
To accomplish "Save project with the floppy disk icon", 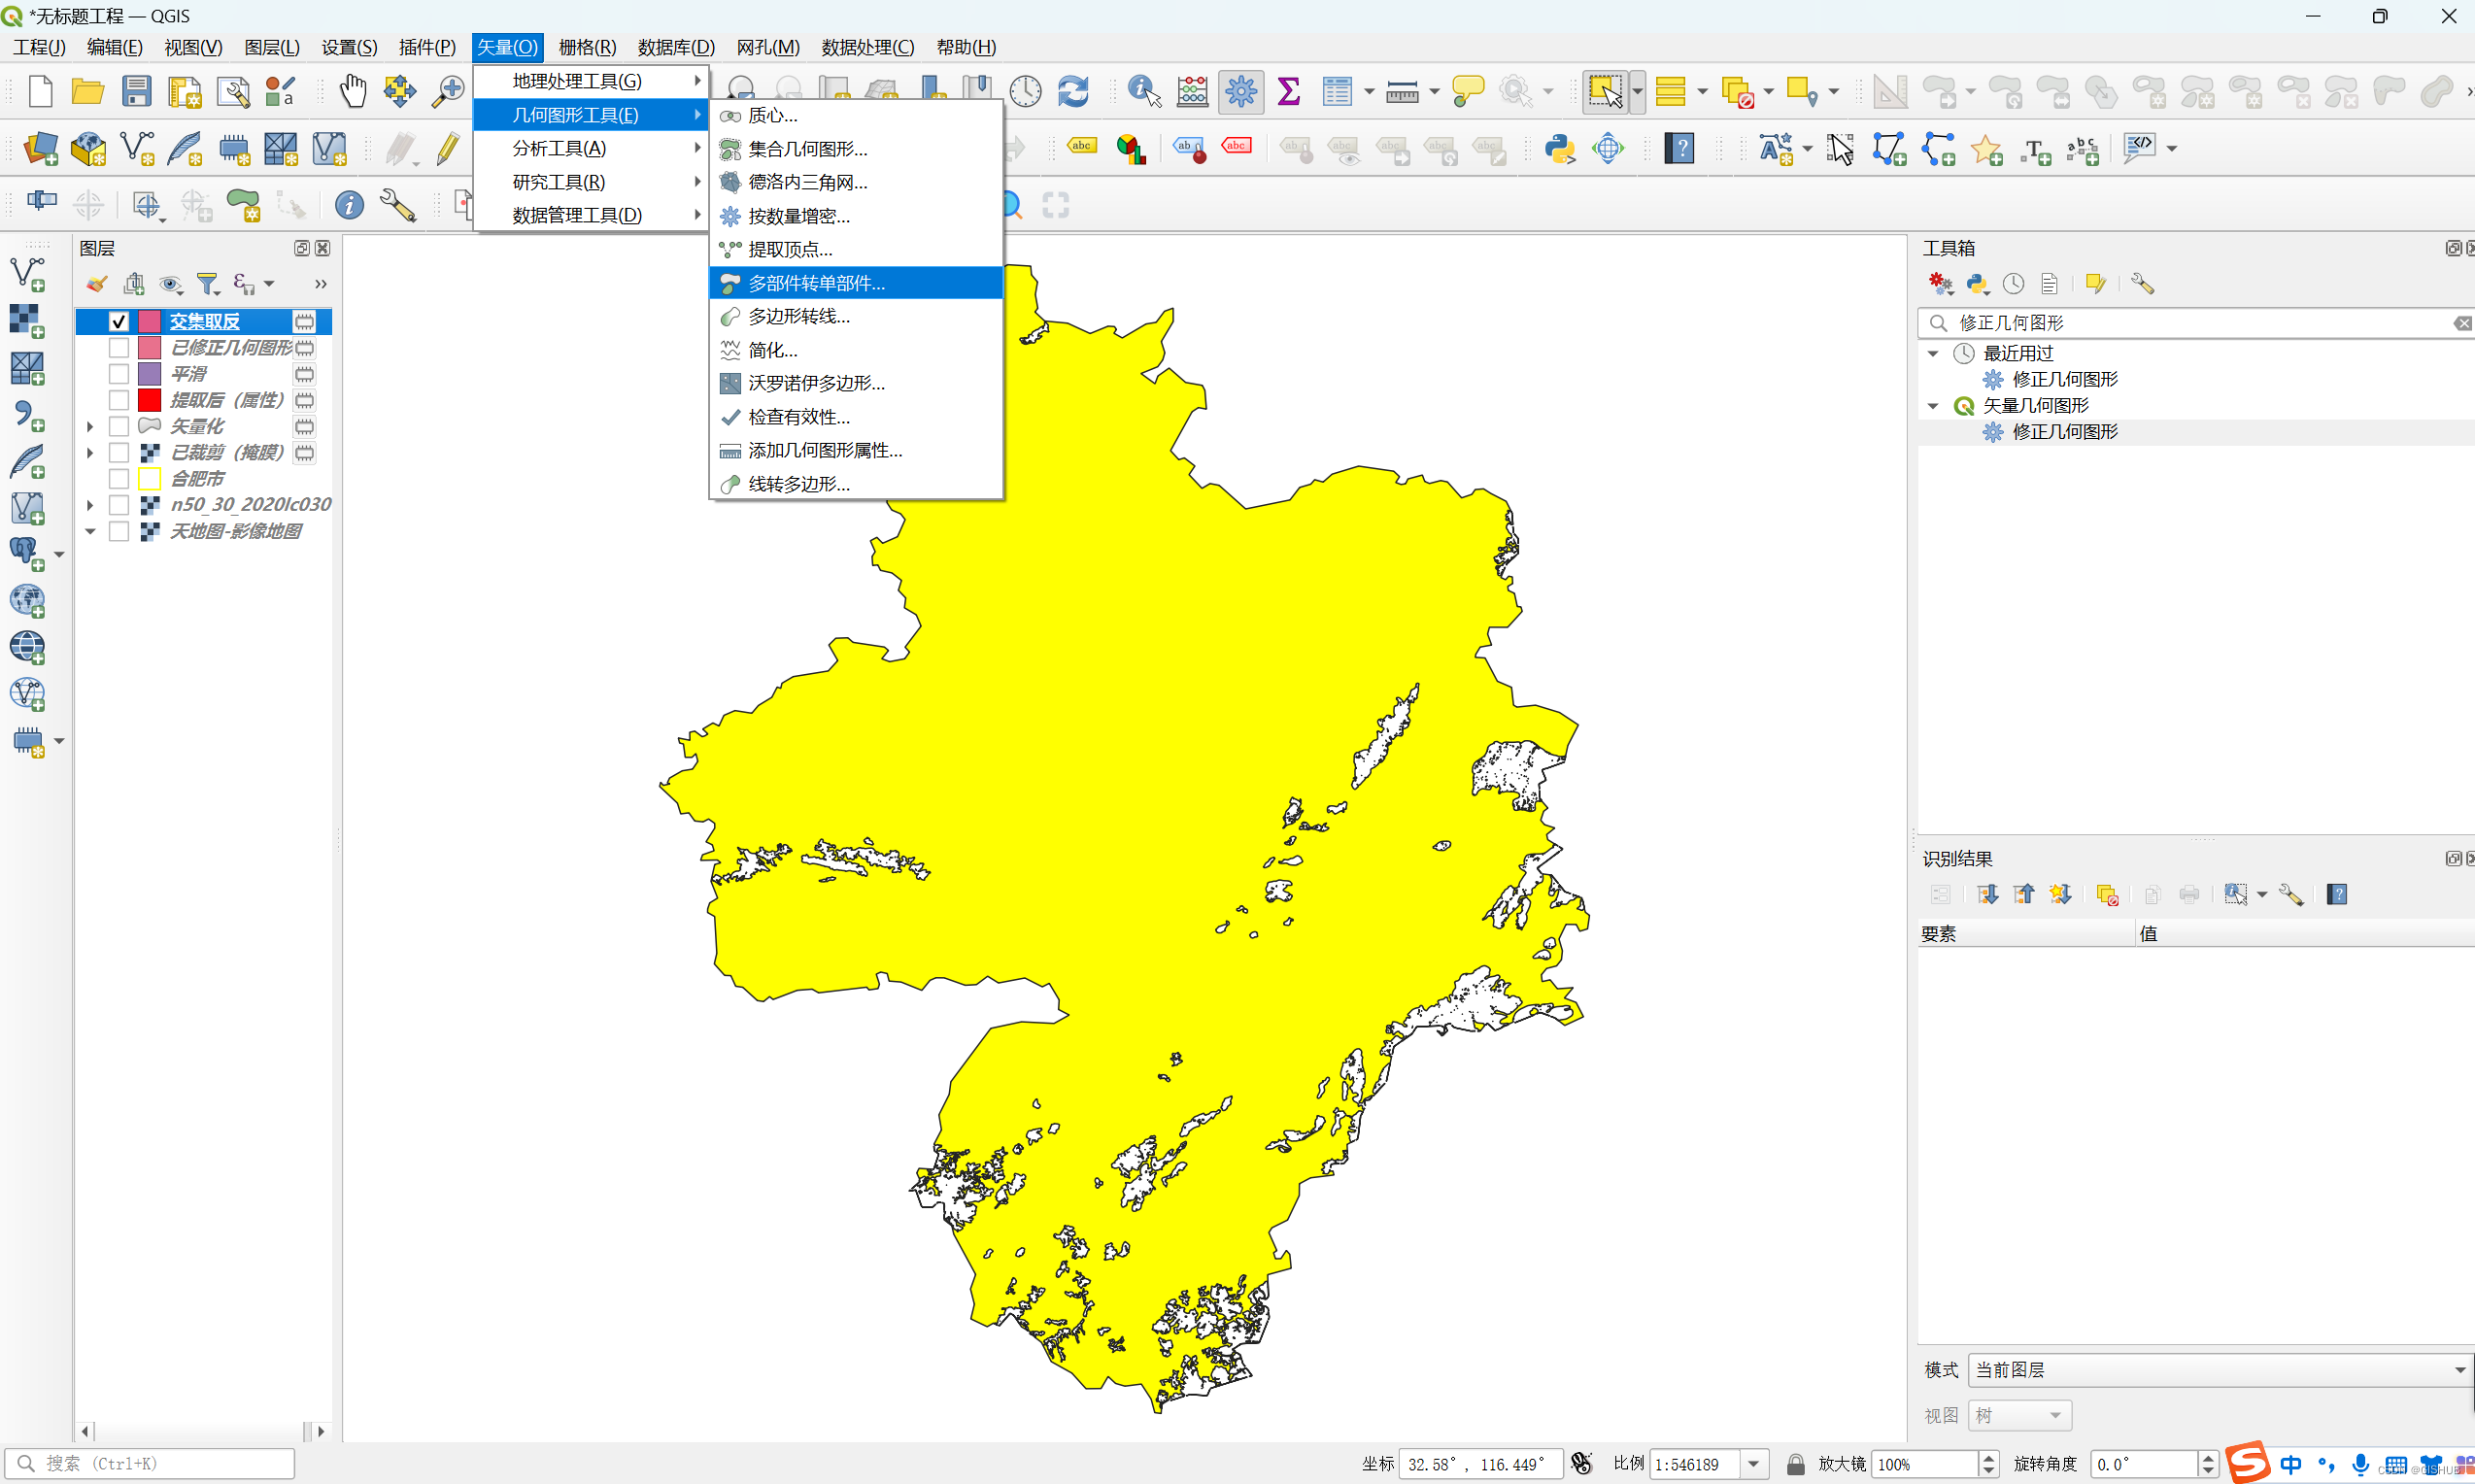I will click(136, 92).
